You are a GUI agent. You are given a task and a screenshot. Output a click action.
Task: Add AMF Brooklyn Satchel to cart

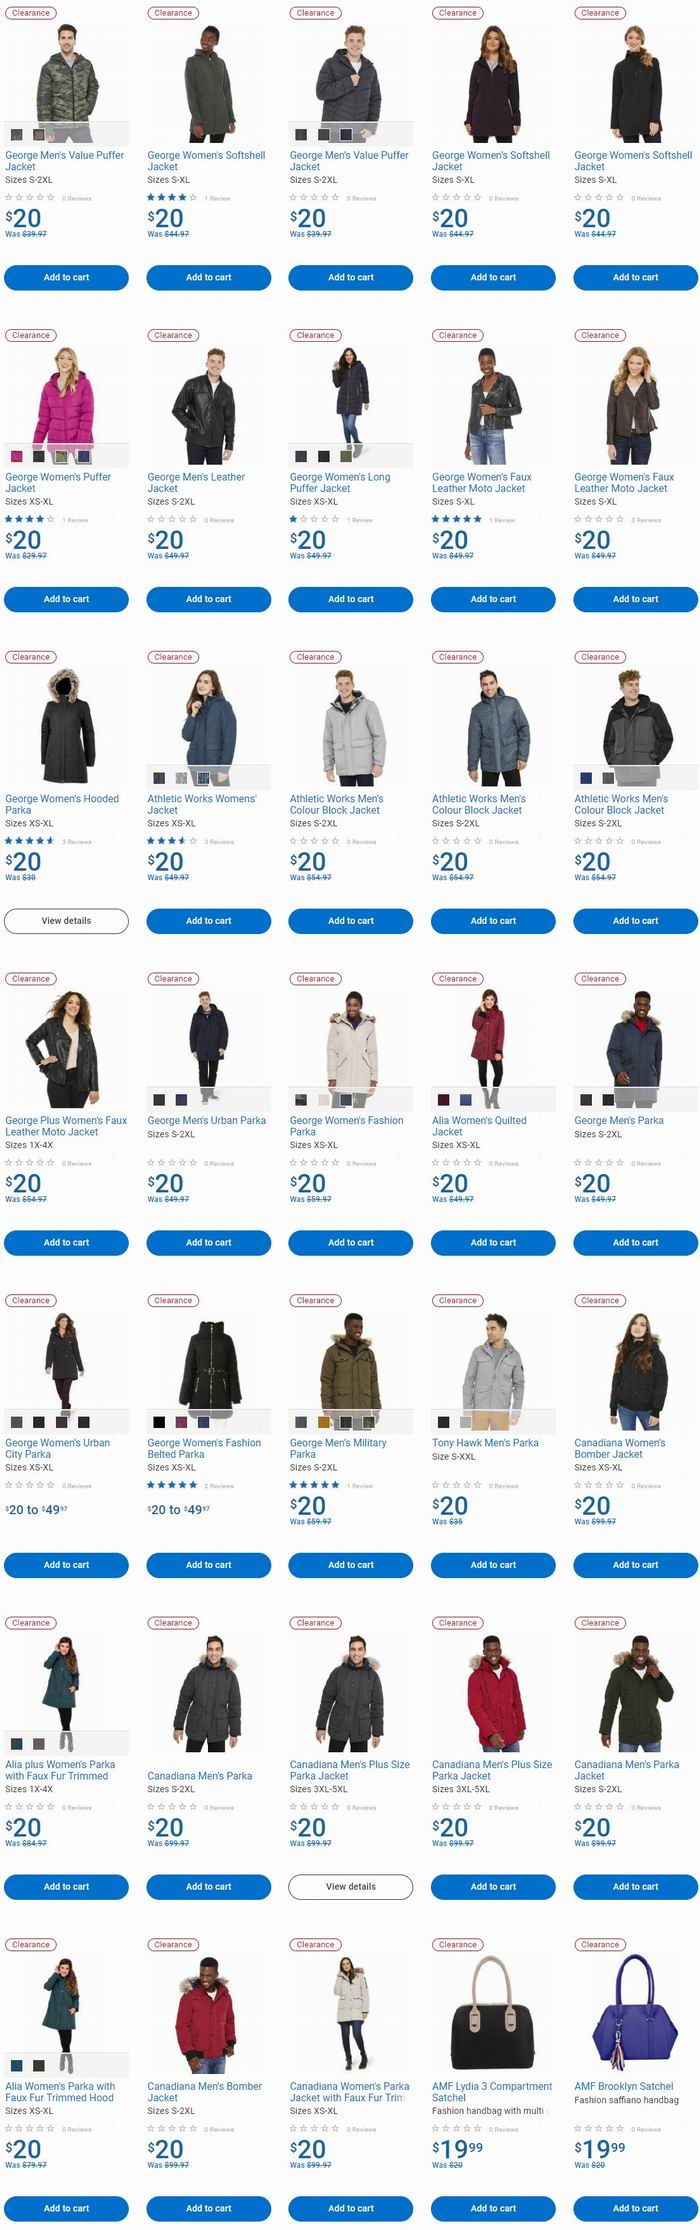636,2208
